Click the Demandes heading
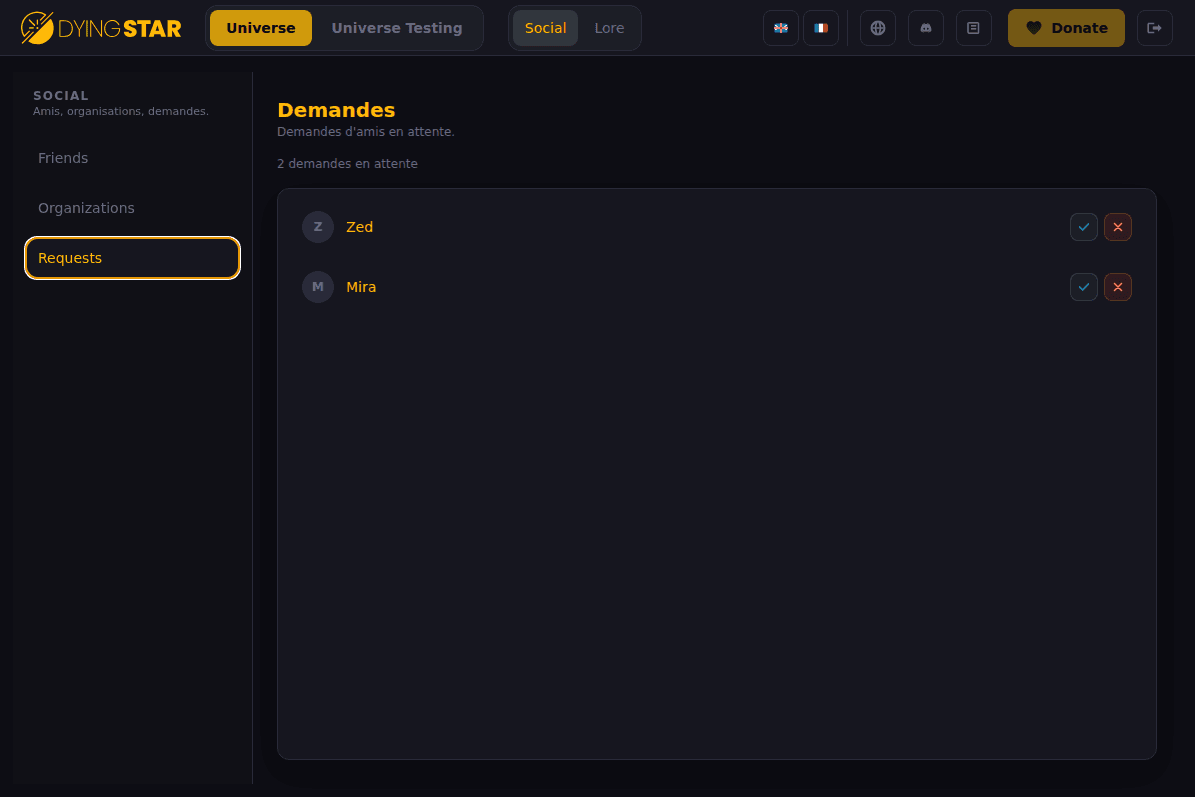Image resolution: width=1195 pixels, height=797 pixels. 336,110
